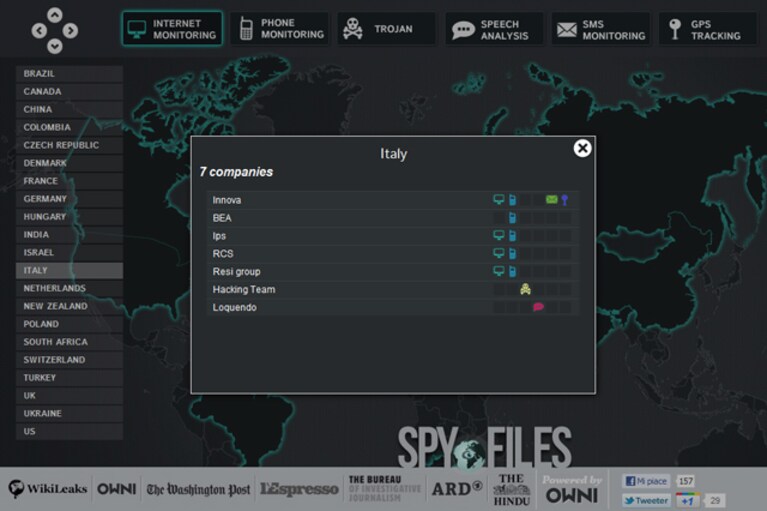This screenshot has width=767, height=511.
Task: Select Israel in the country list
Action: click(69, 252)
